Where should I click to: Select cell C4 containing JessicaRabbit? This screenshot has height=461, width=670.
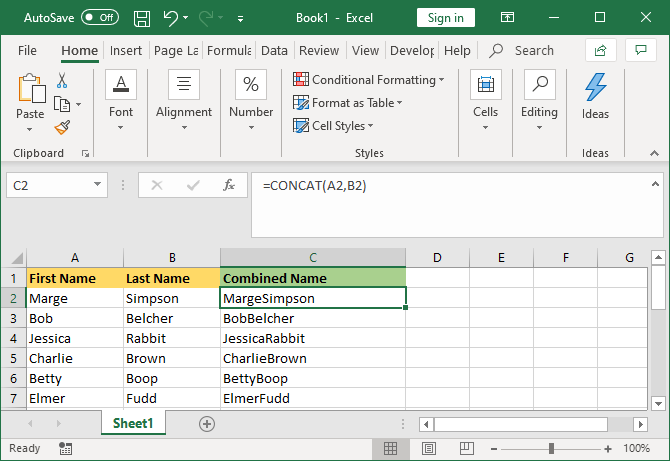click(x=312, y=338)
